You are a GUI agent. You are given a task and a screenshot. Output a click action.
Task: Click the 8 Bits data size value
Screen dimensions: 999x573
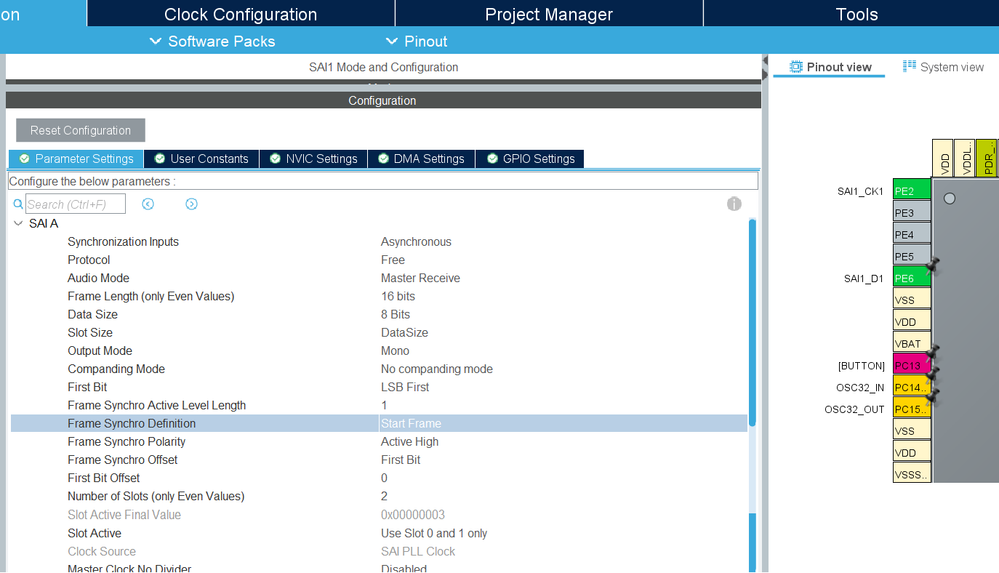pyautogui.click(x=395, y=314)
